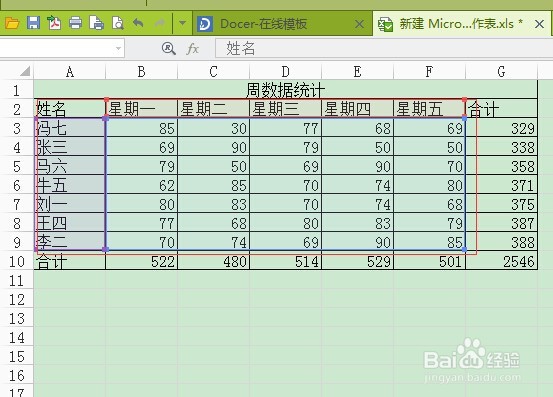Click the title cell 周数据统计

pyautogui.click(x=285, y=90)
